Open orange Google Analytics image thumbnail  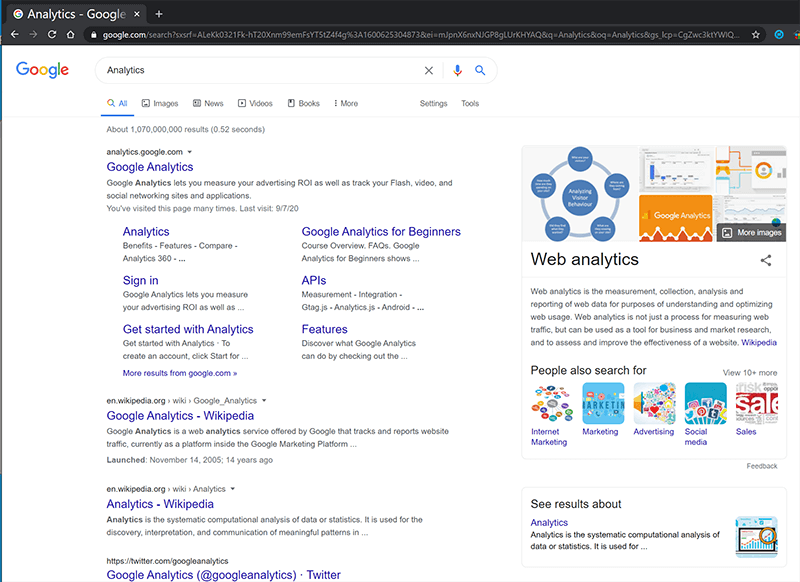coord(675,218)
